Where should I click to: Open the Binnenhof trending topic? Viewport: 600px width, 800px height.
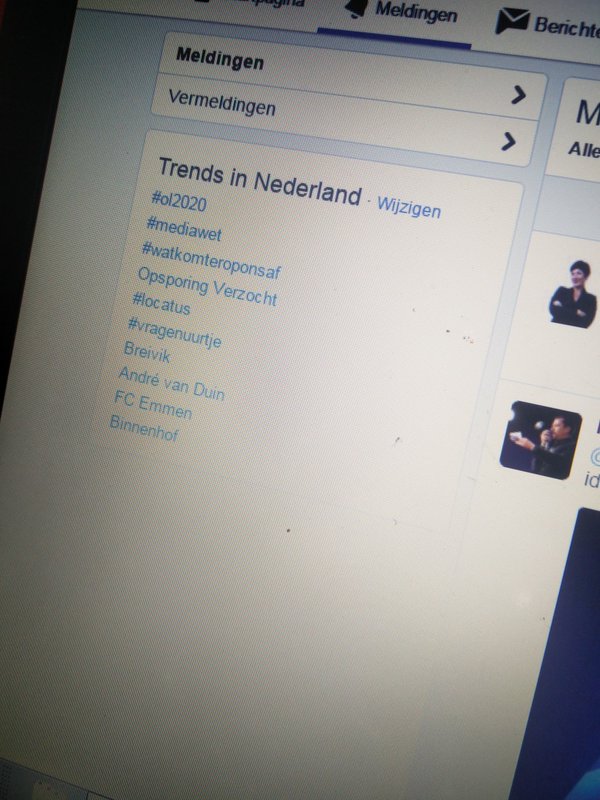pos(144,428)
